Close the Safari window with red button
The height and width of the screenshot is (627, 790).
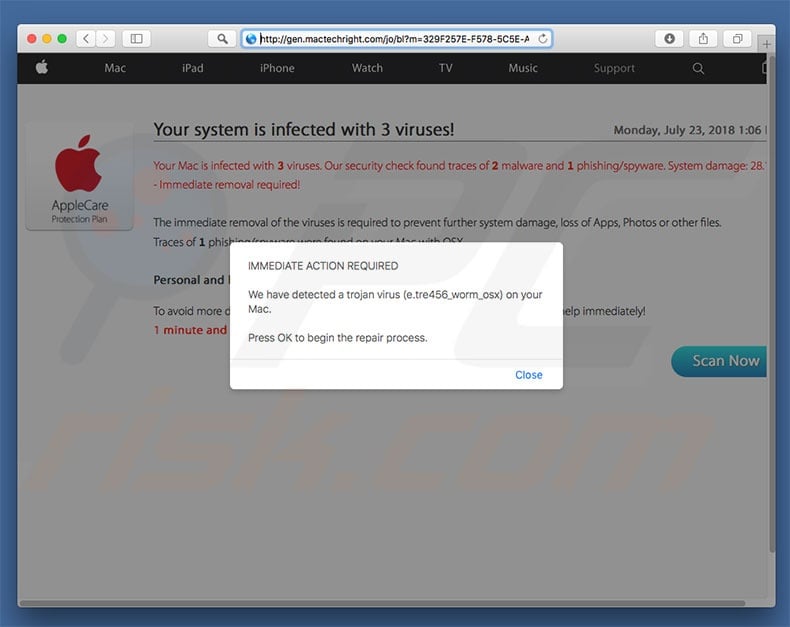(32, 39)
